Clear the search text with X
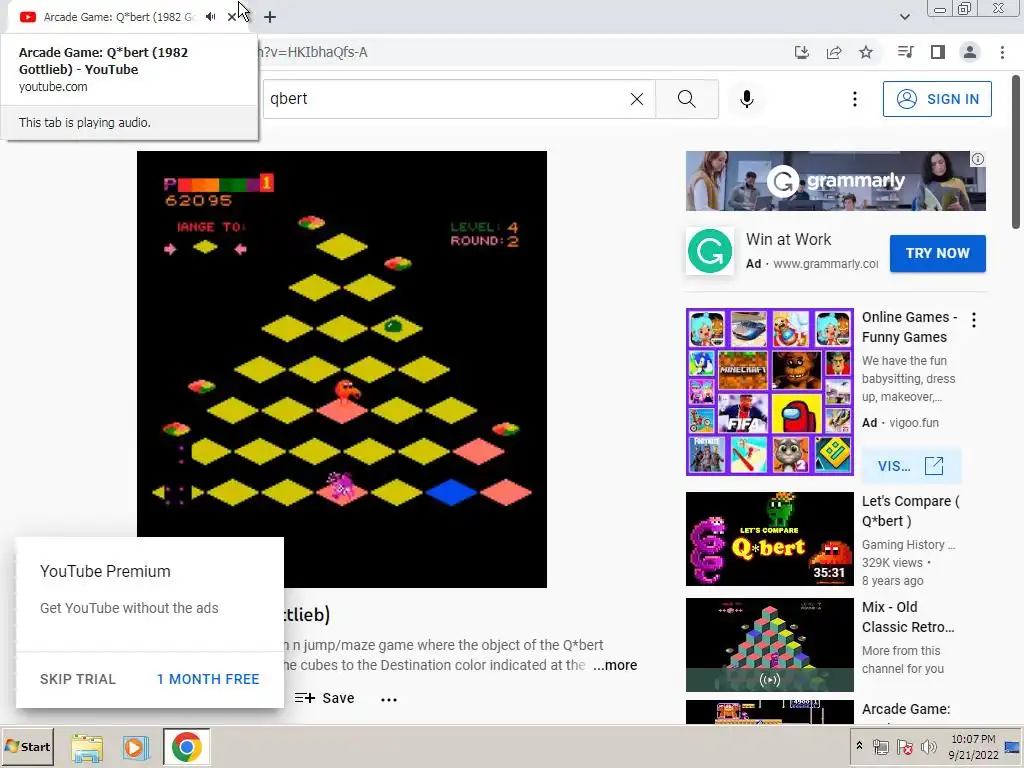 coord(637,99)
